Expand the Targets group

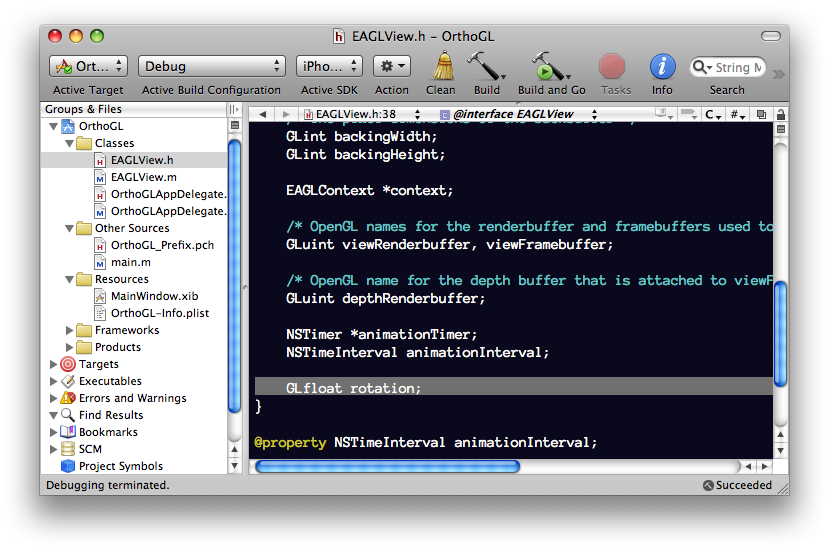tap(53, 364)
